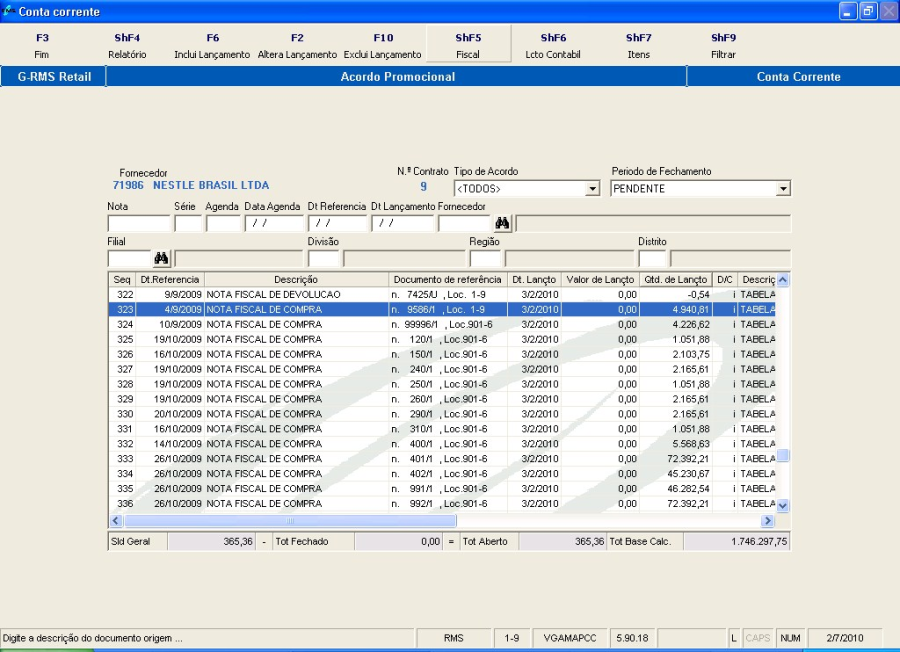The height and width of the screenshot is (652, 900).
Task: Expand the Tipo de Acordo dropdown
Action: pos(592,189)
